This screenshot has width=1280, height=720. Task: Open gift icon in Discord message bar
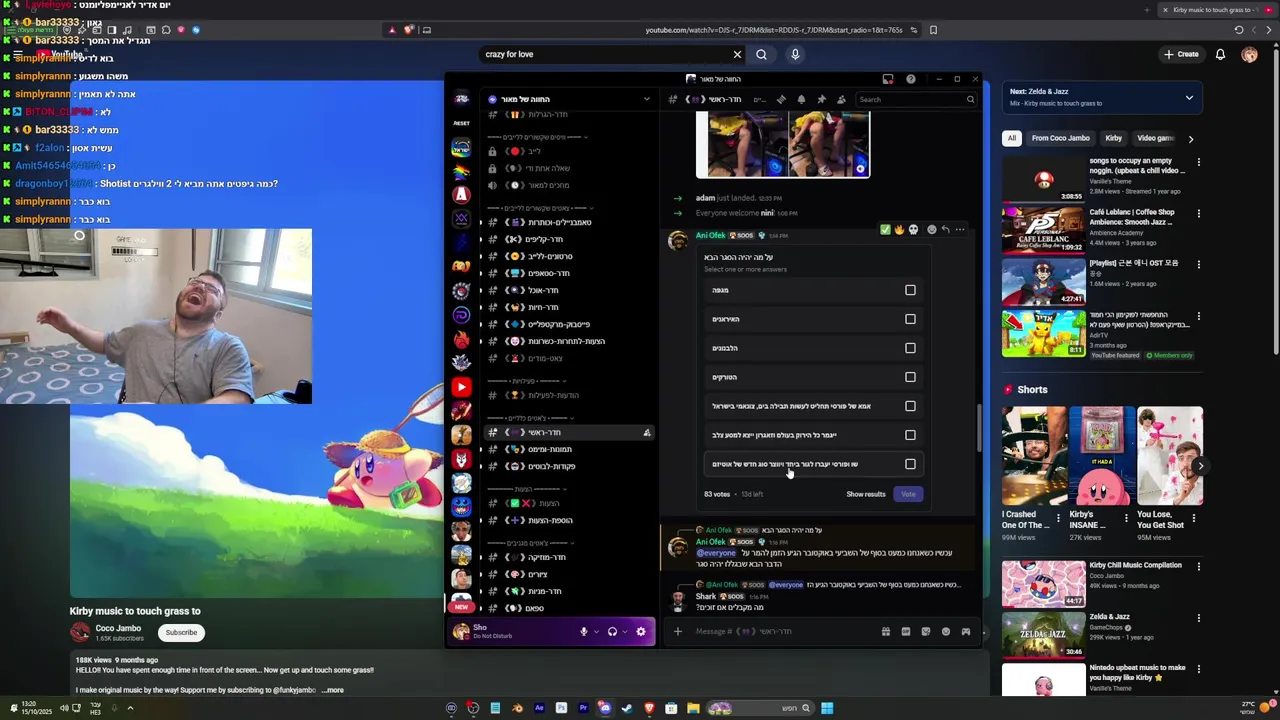point(886,631)
